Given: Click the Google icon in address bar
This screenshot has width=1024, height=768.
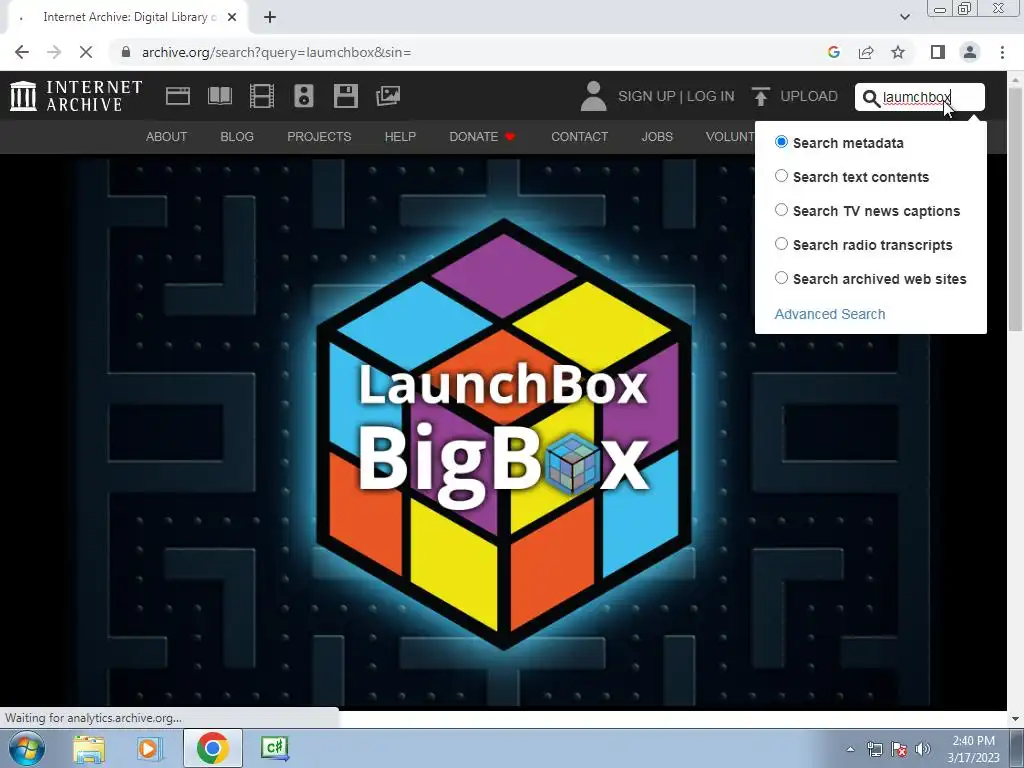Looking at the screenshot, I should [833, 52].
